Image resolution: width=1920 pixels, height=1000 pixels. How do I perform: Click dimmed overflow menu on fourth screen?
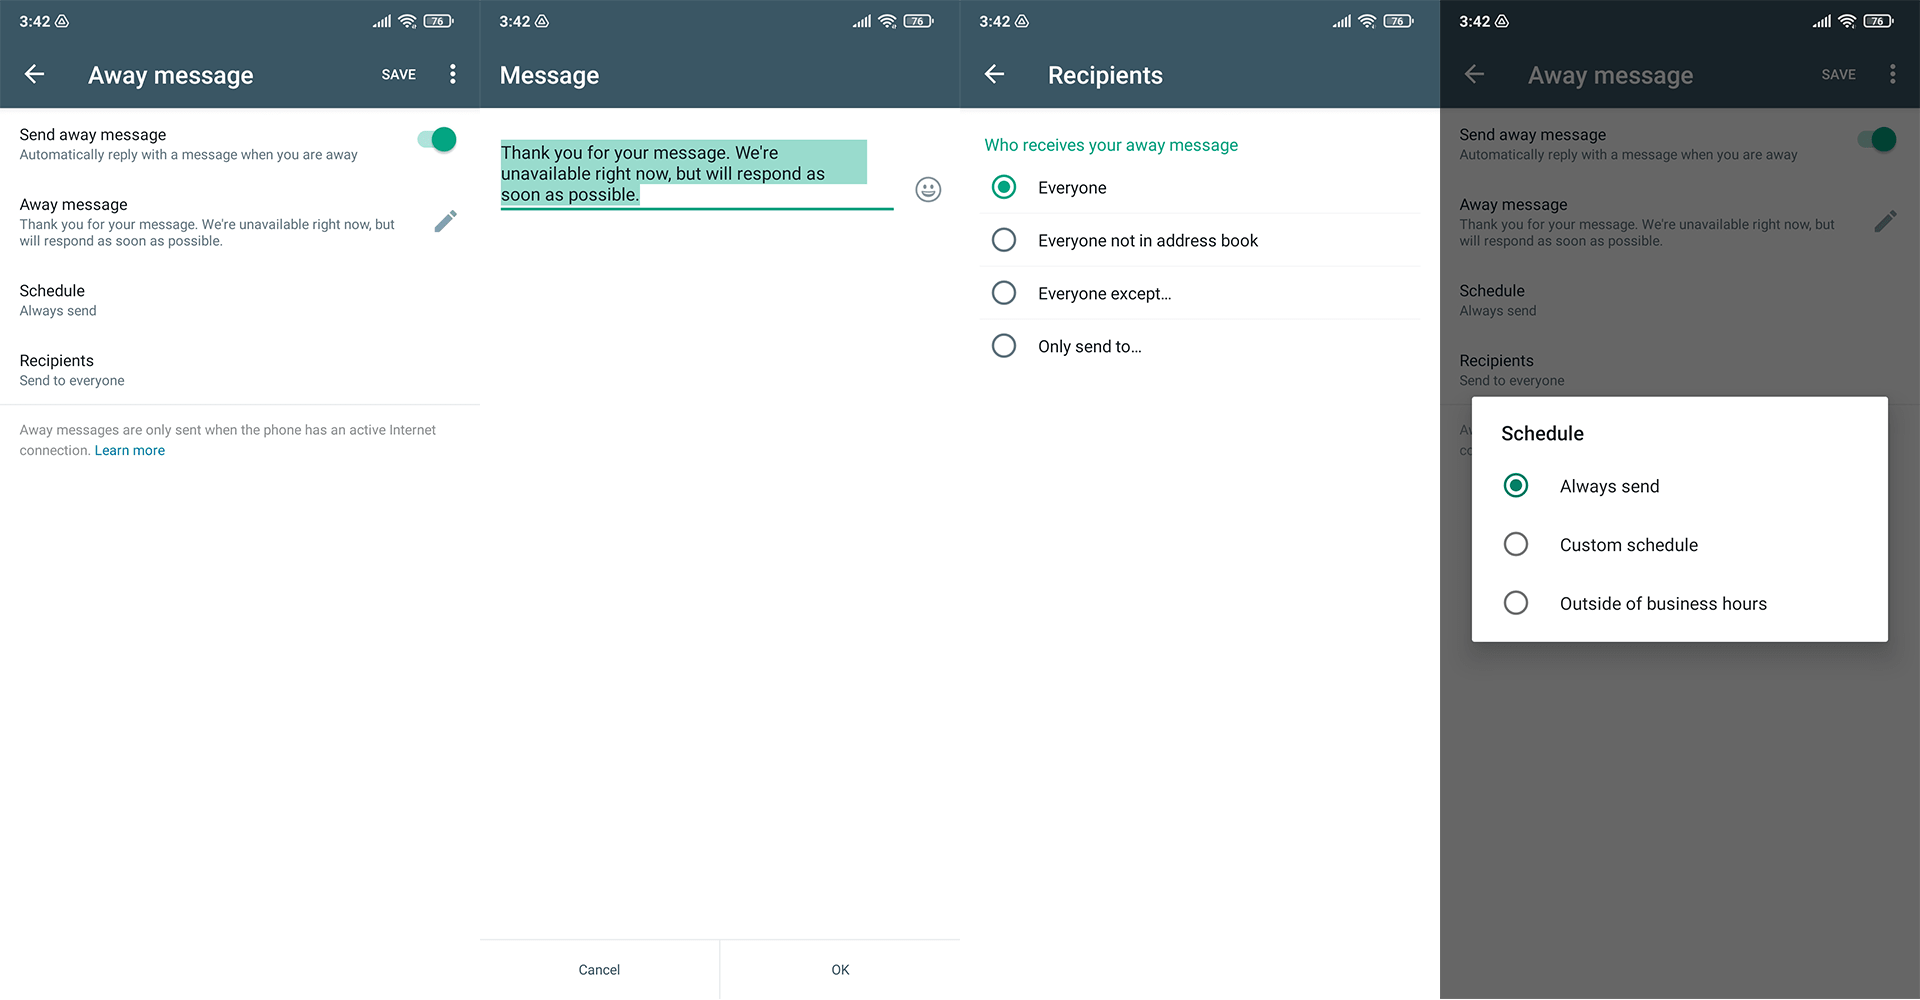click(x=1893, y=74)
